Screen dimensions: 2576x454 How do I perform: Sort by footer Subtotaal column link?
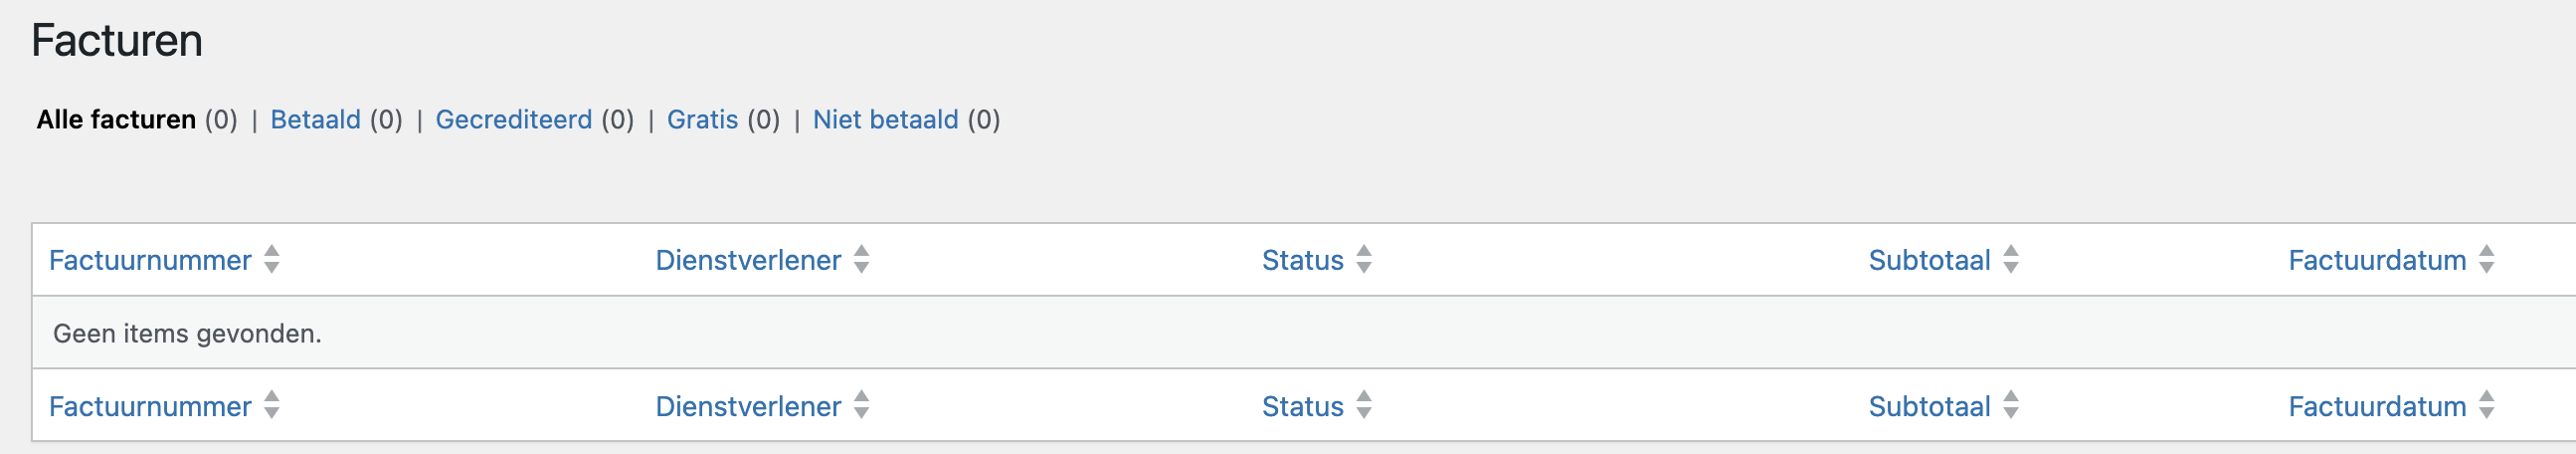coord(1929,406)
